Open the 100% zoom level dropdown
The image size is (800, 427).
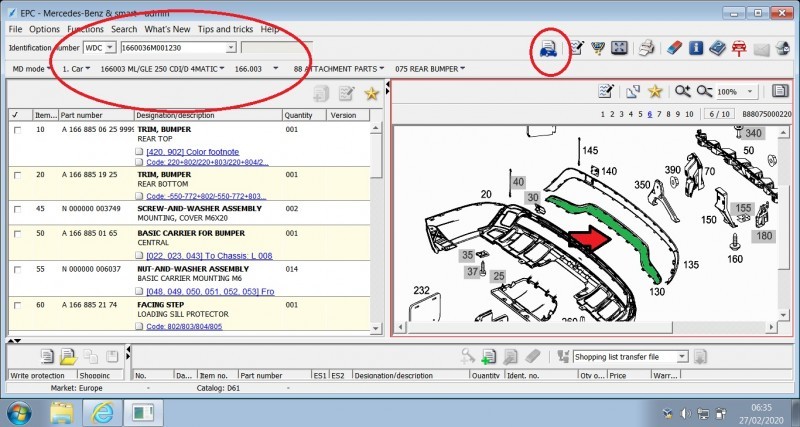749,92
